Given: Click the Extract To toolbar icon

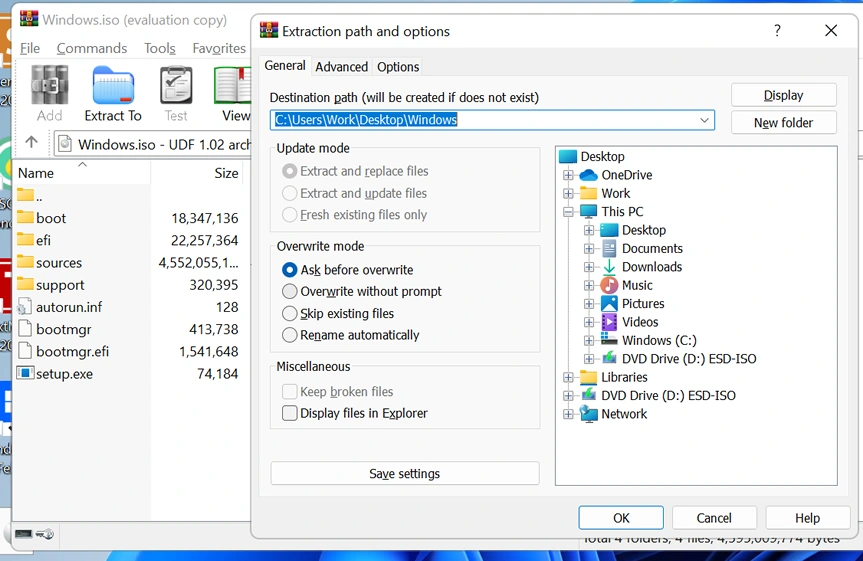Looking at the screenshot, I should coord(113,85).
